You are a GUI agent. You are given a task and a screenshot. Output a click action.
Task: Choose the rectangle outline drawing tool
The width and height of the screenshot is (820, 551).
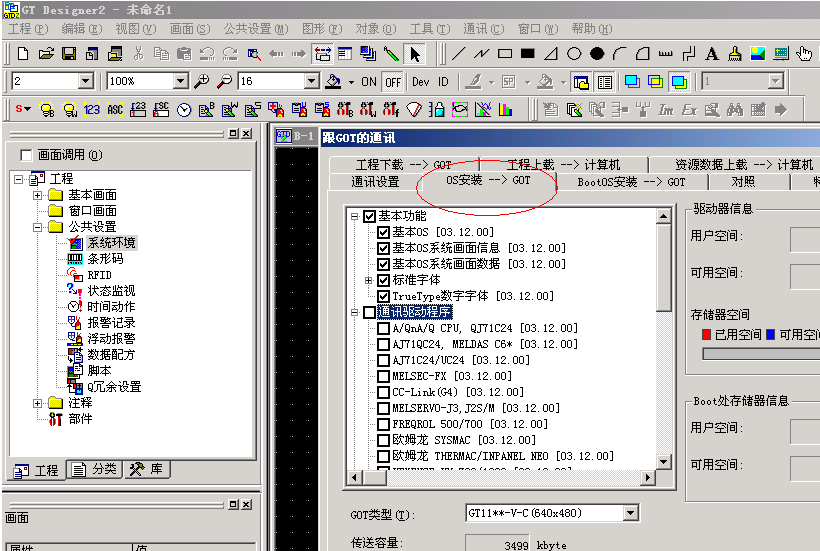click(x=505, y=54)
